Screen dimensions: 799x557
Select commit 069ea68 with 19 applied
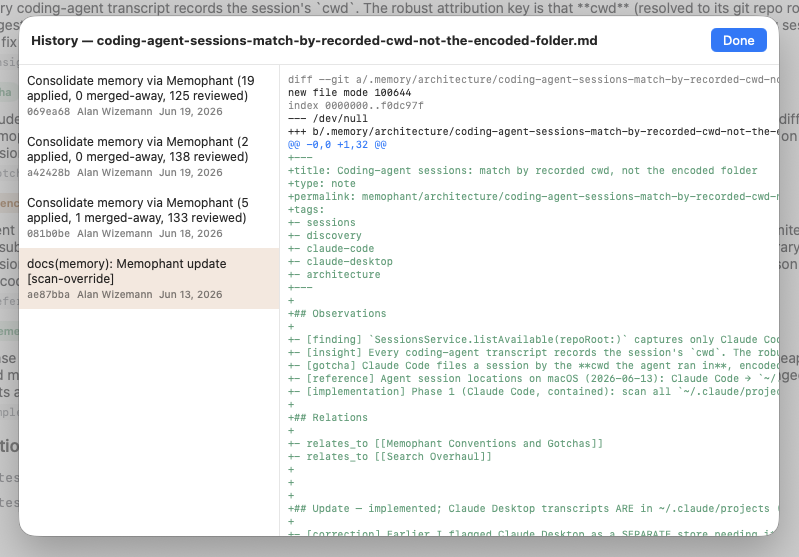click(149, 96)
